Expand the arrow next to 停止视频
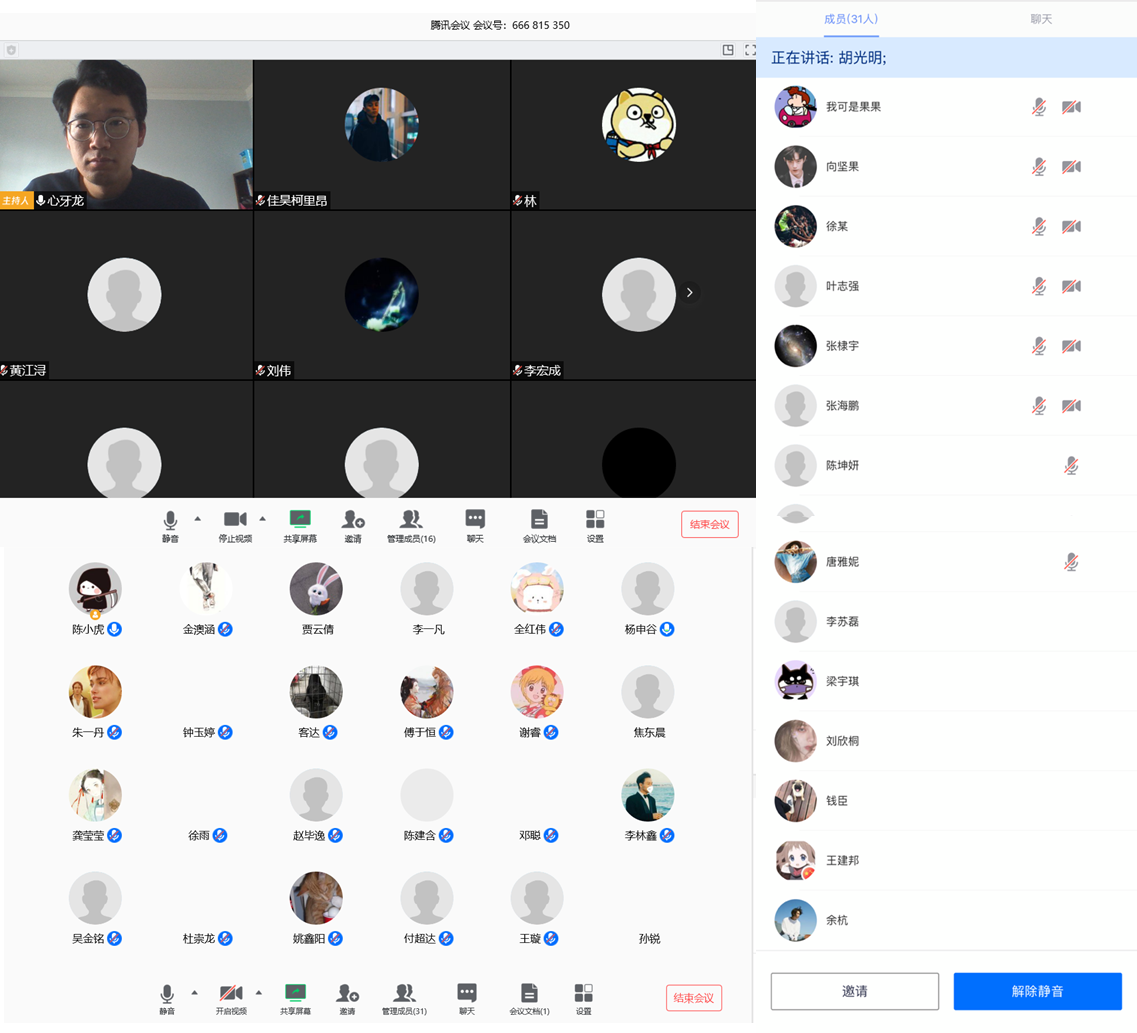The height and width of the screenshot is (1033, 1137). click(263, 518)
